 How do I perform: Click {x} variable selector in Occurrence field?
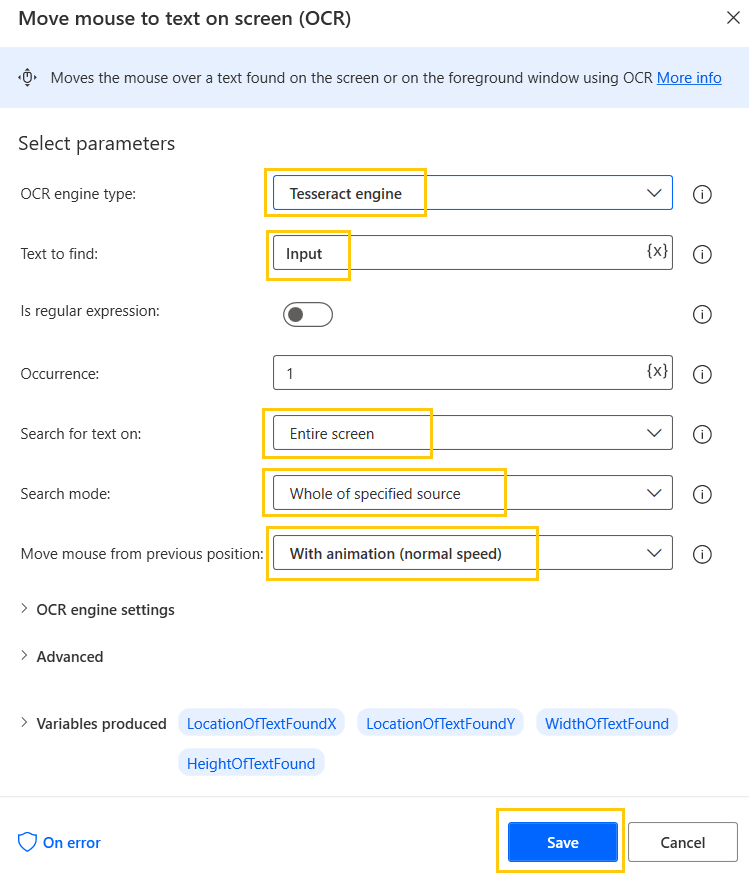click(x=655, y=372)
